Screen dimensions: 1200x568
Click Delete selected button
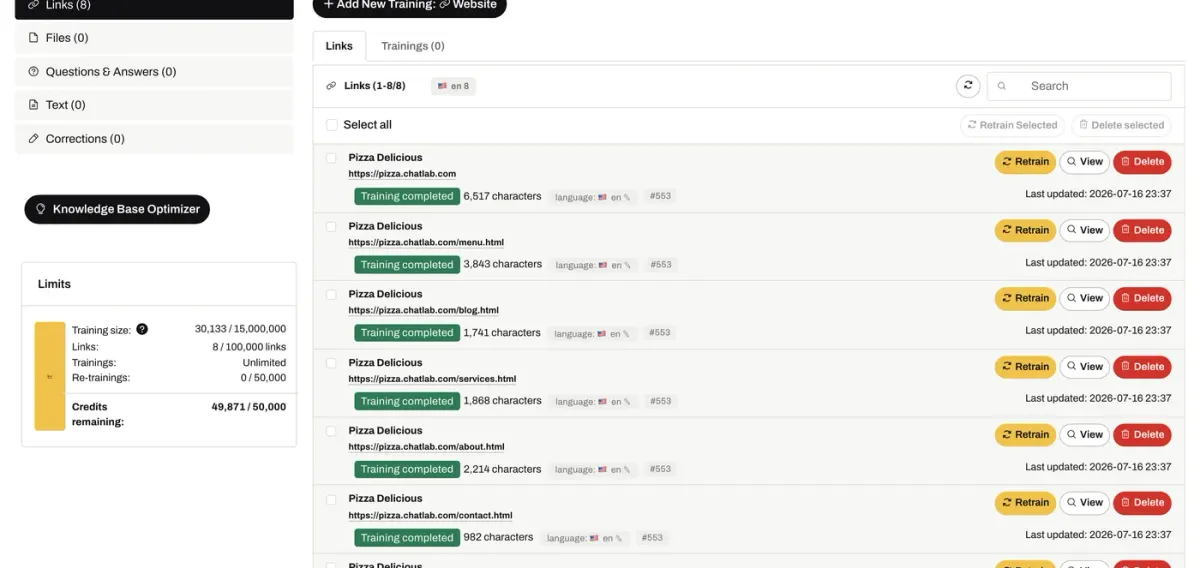[x=1121, y=125]
